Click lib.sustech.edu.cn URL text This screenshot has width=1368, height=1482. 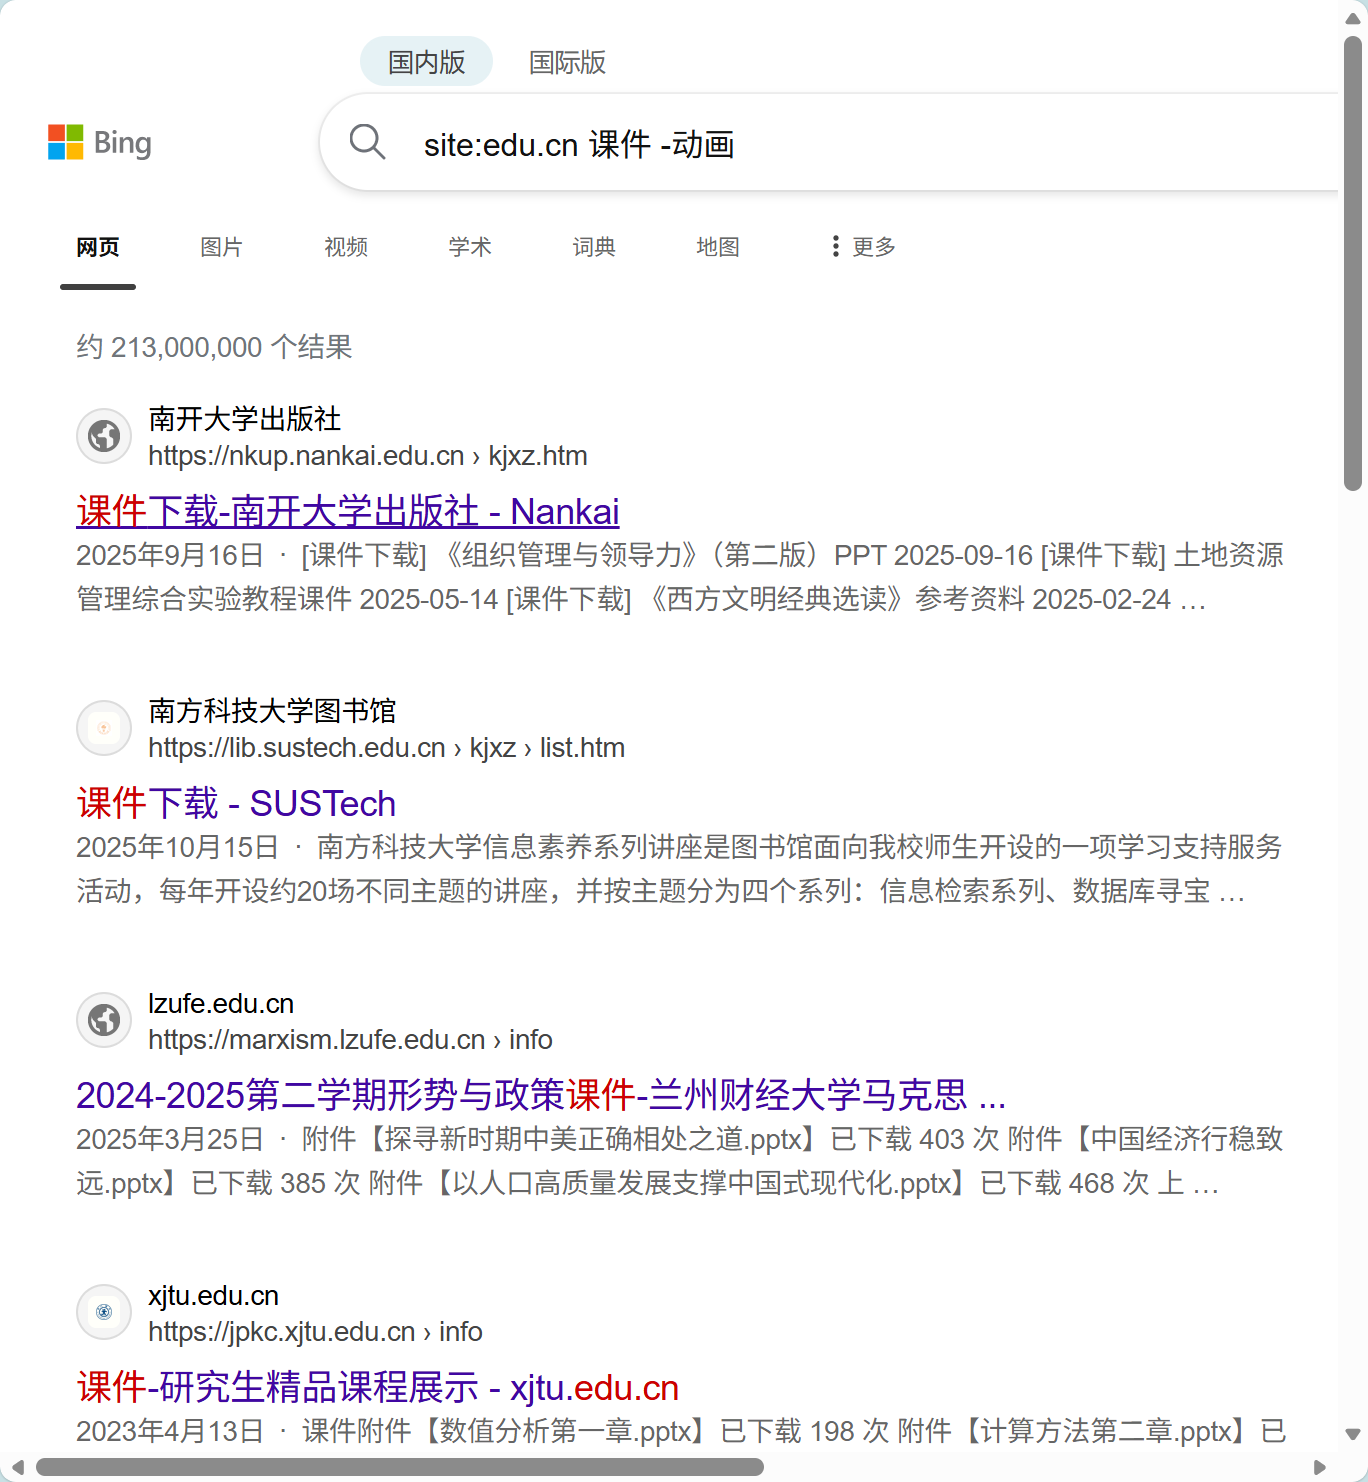click(386, 748)
